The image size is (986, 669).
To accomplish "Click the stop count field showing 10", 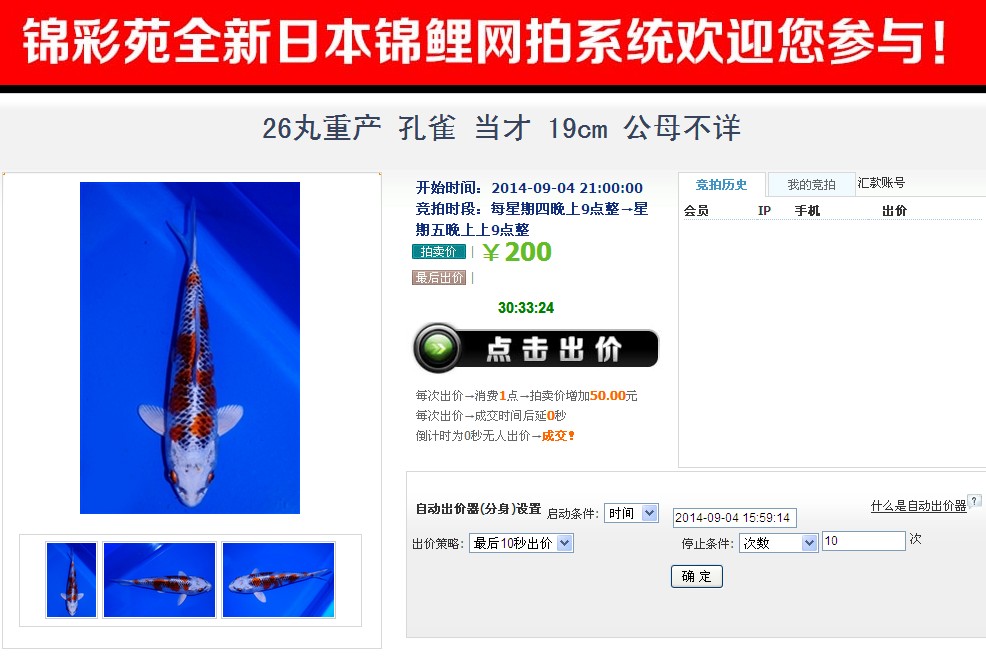I will 863,541.
